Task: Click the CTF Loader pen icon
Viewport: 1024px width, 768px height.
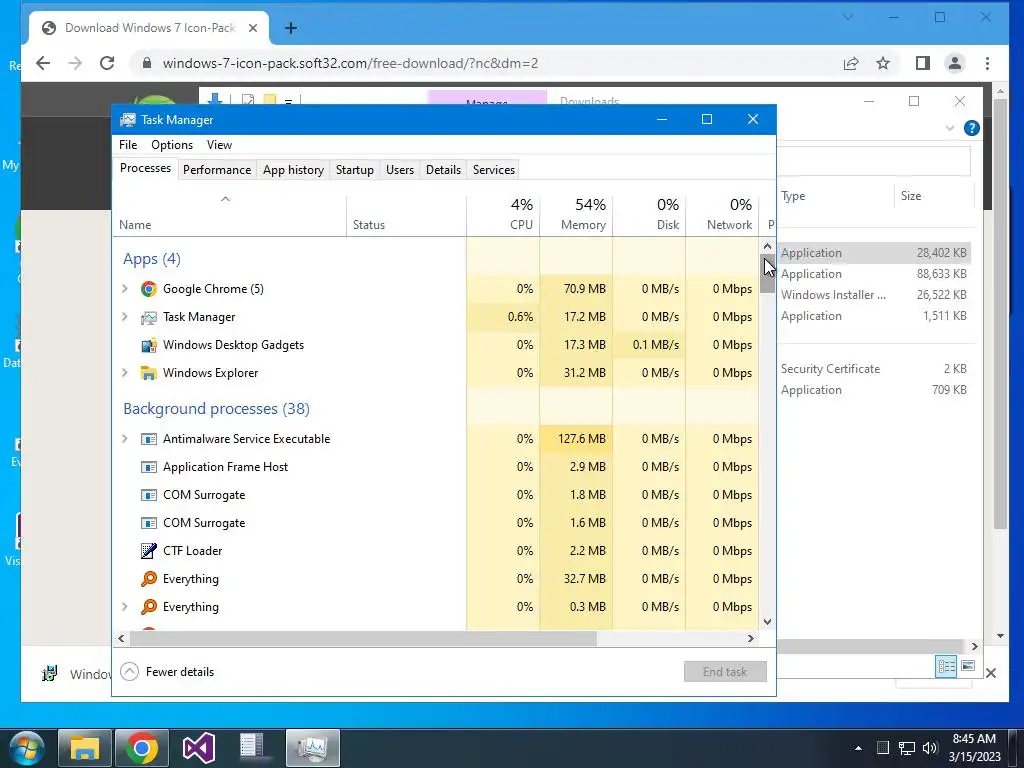Action: 149,551
